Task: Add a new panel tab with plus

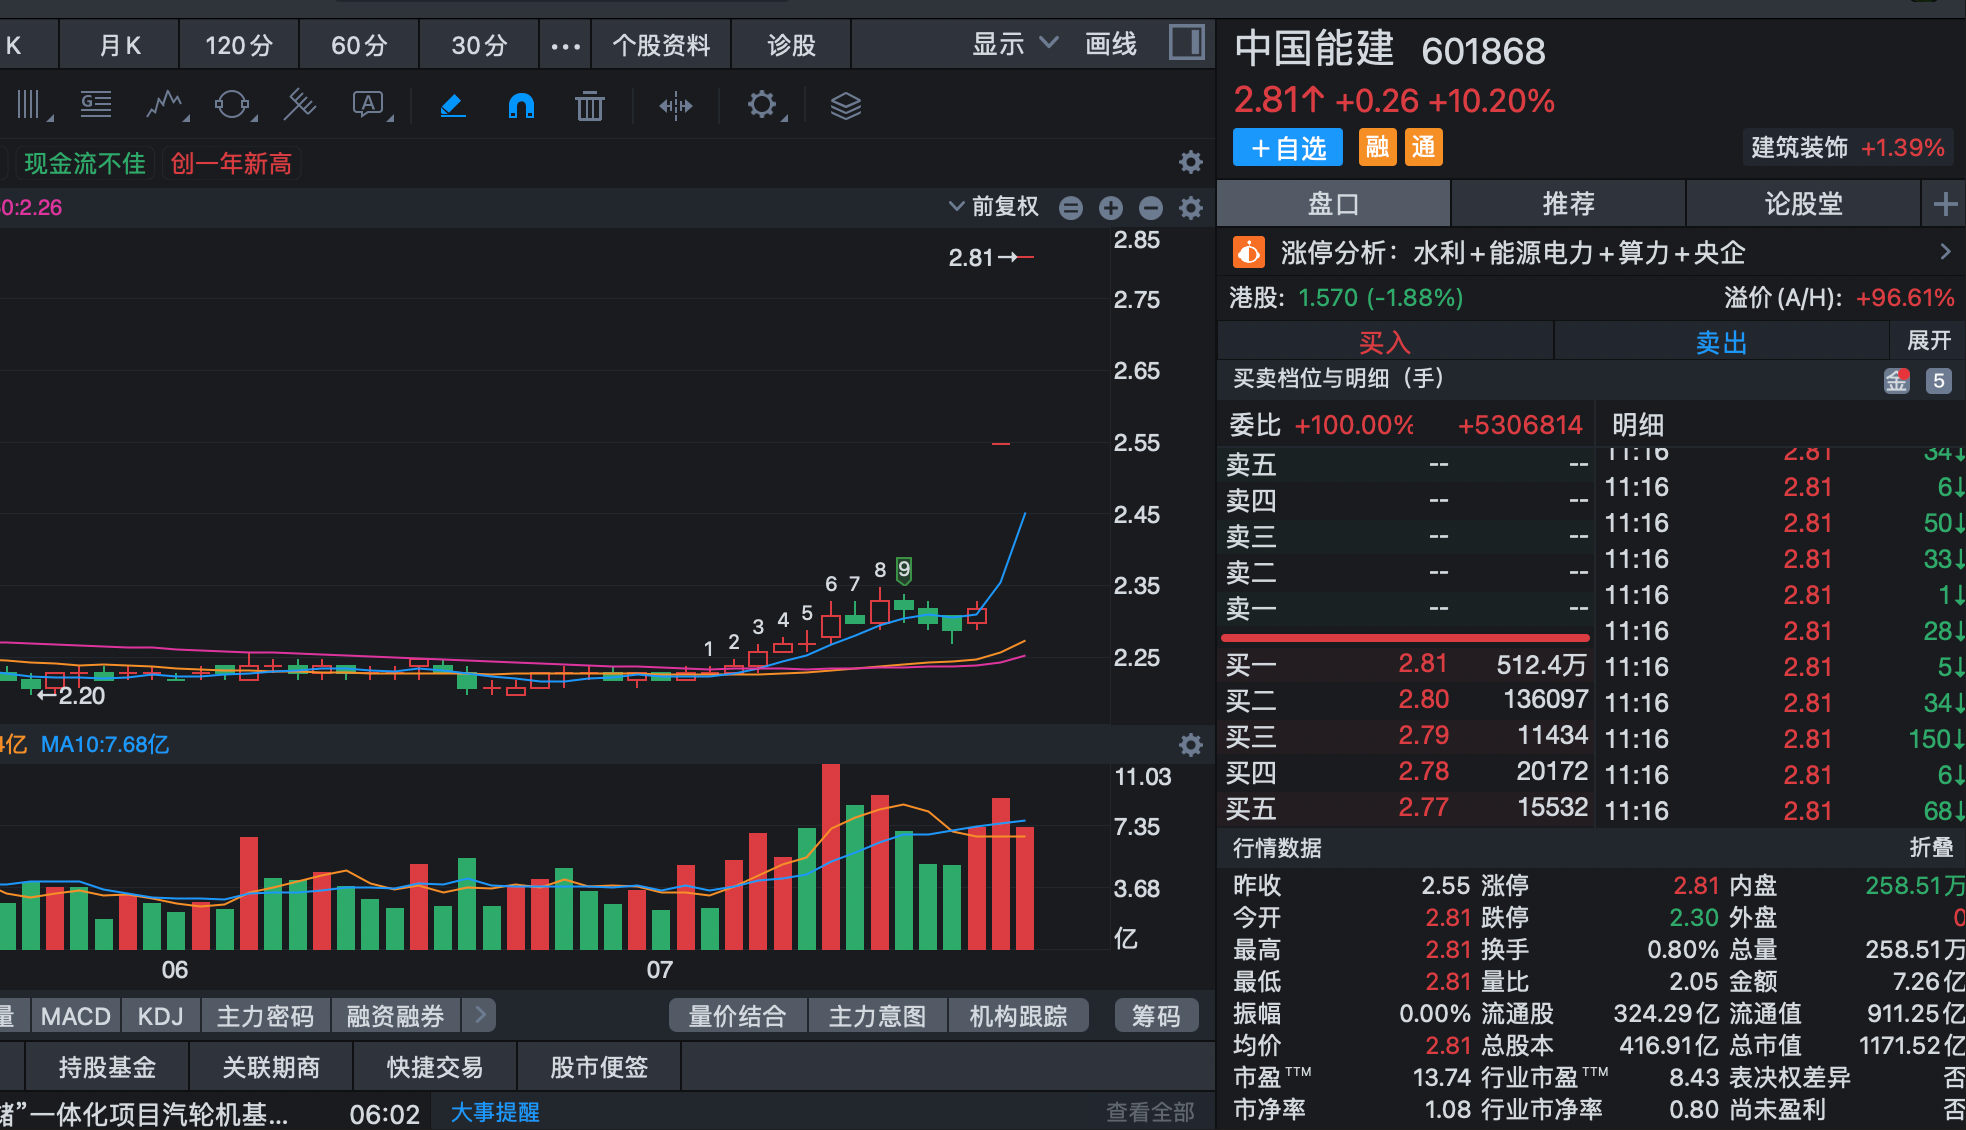Action: (x=1945, y=205)
